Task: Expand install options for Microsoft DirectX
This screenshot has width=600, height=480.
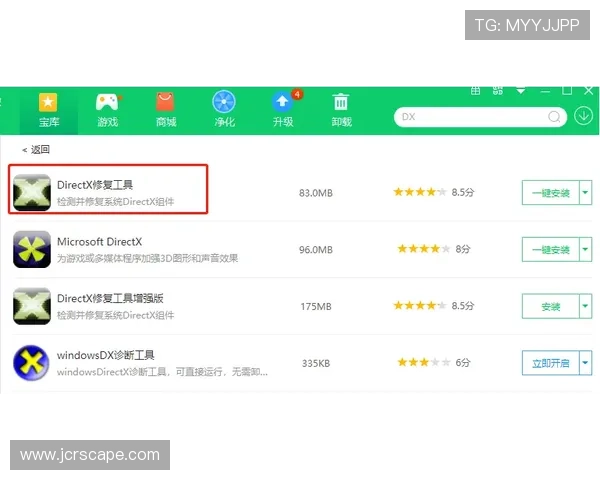Action: (x=585, y=250)
